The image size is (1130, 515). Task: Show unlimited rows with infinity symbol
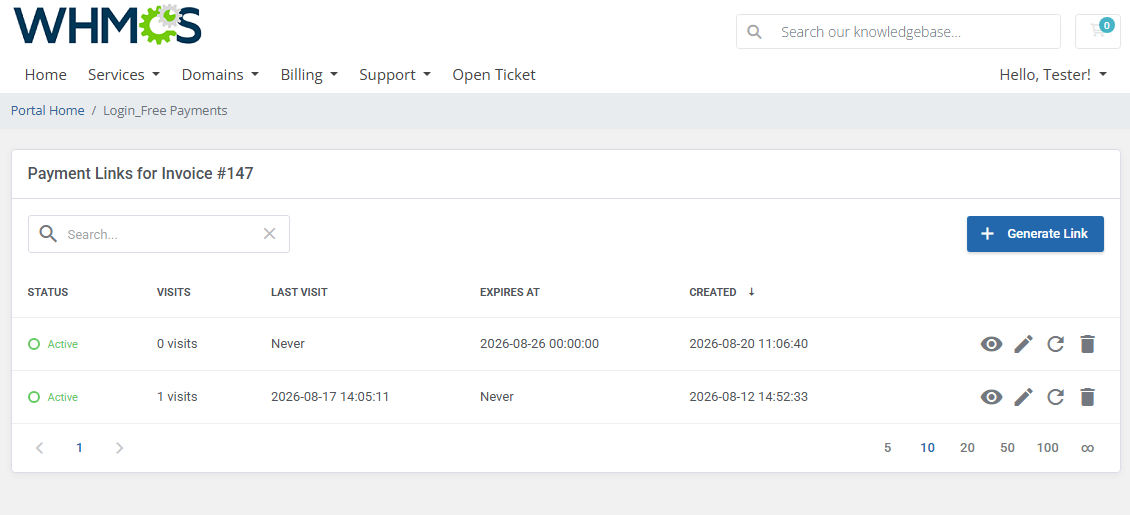tap(1087, 448)
